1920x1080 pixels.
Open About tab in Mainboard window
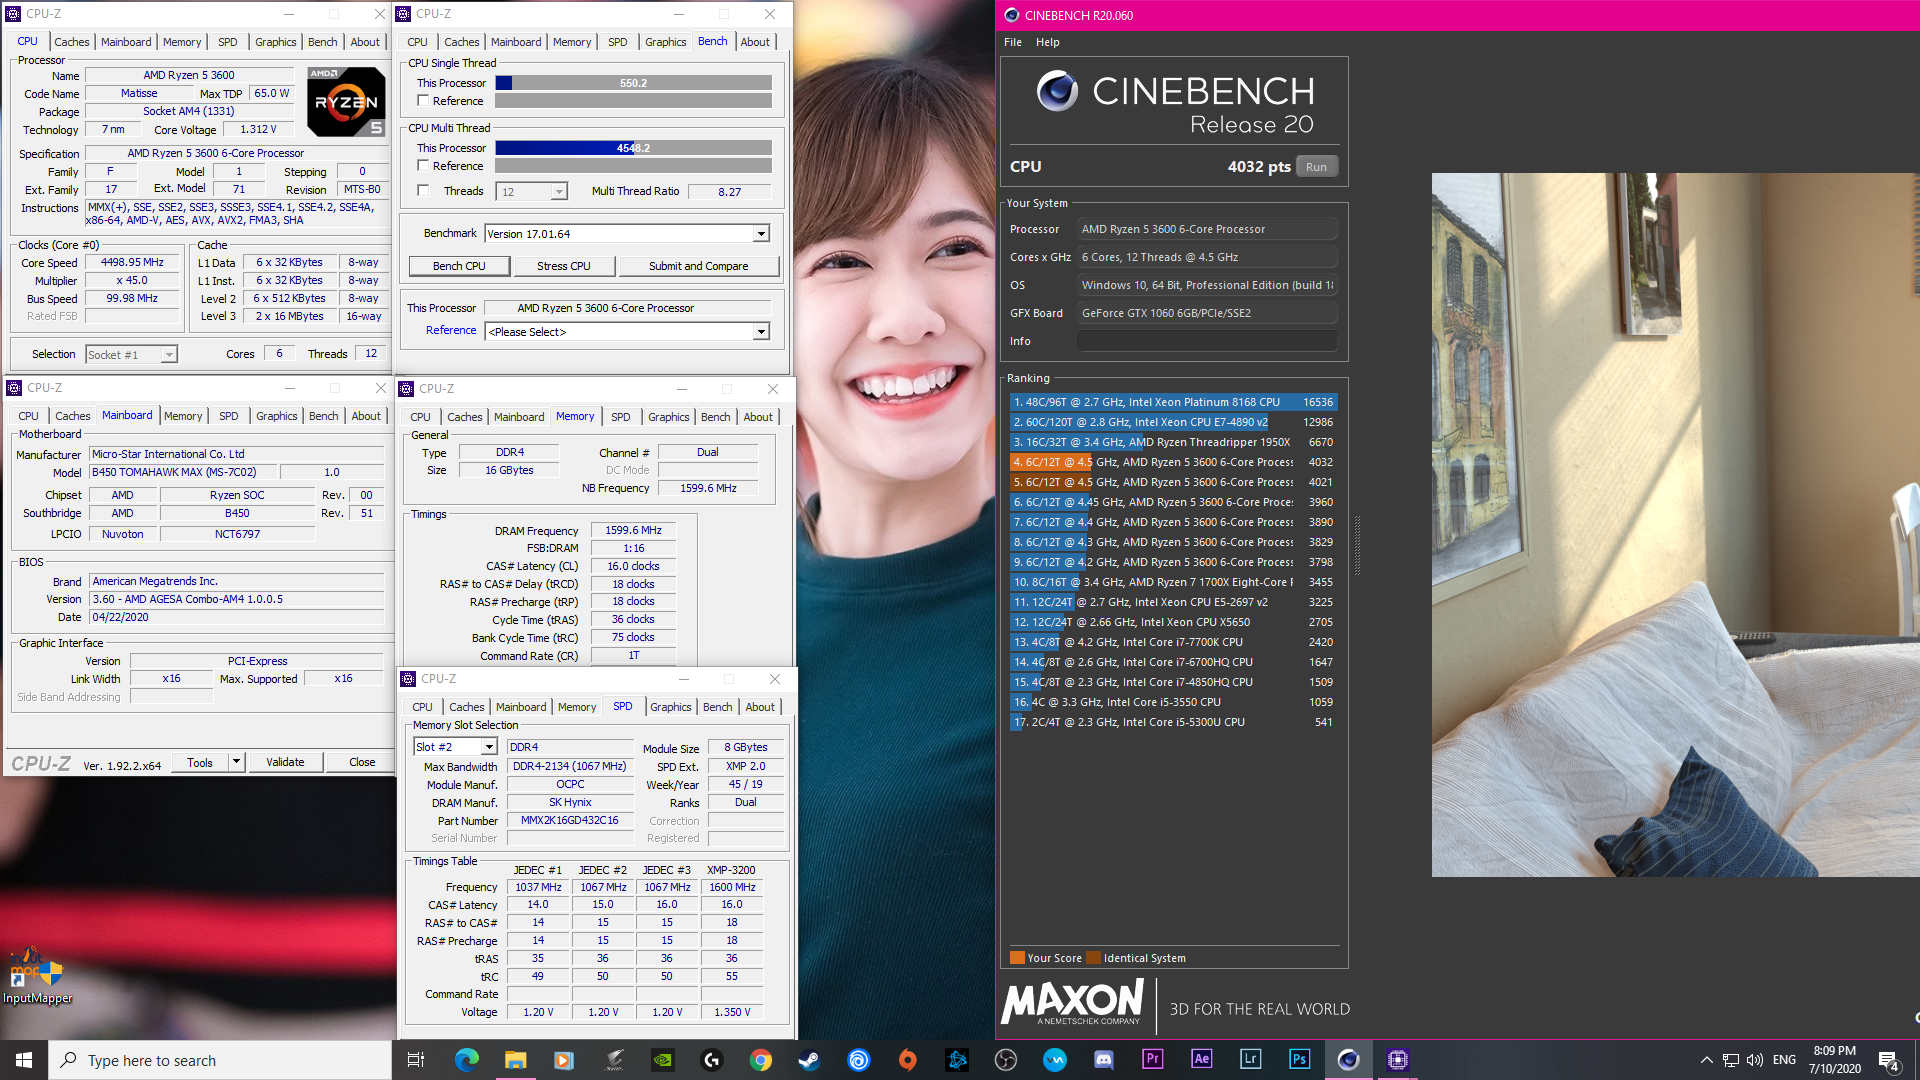pyautogui.click(x=366, y=416)
